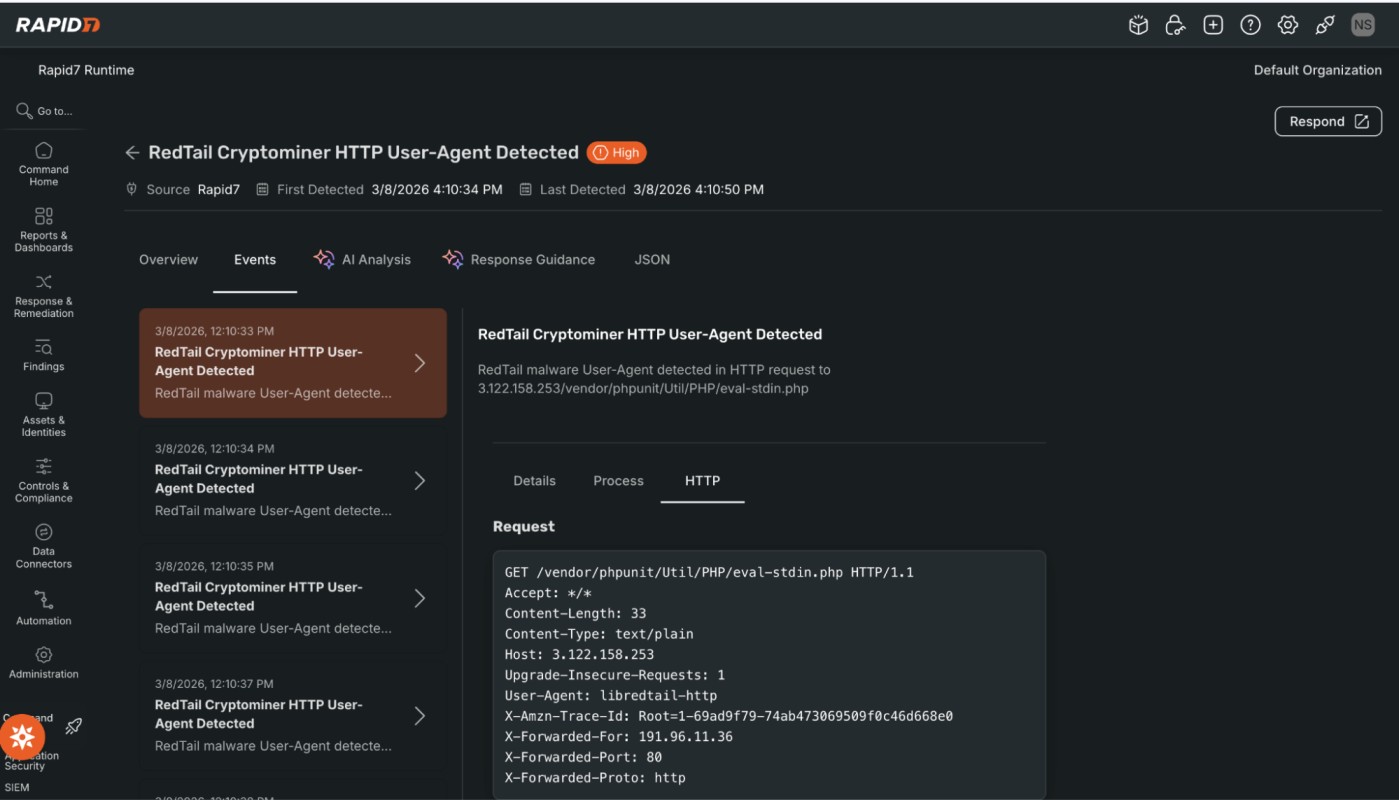Open the Automation section
The width and height of the screenshot is (1399, 800).
point(43,608)
